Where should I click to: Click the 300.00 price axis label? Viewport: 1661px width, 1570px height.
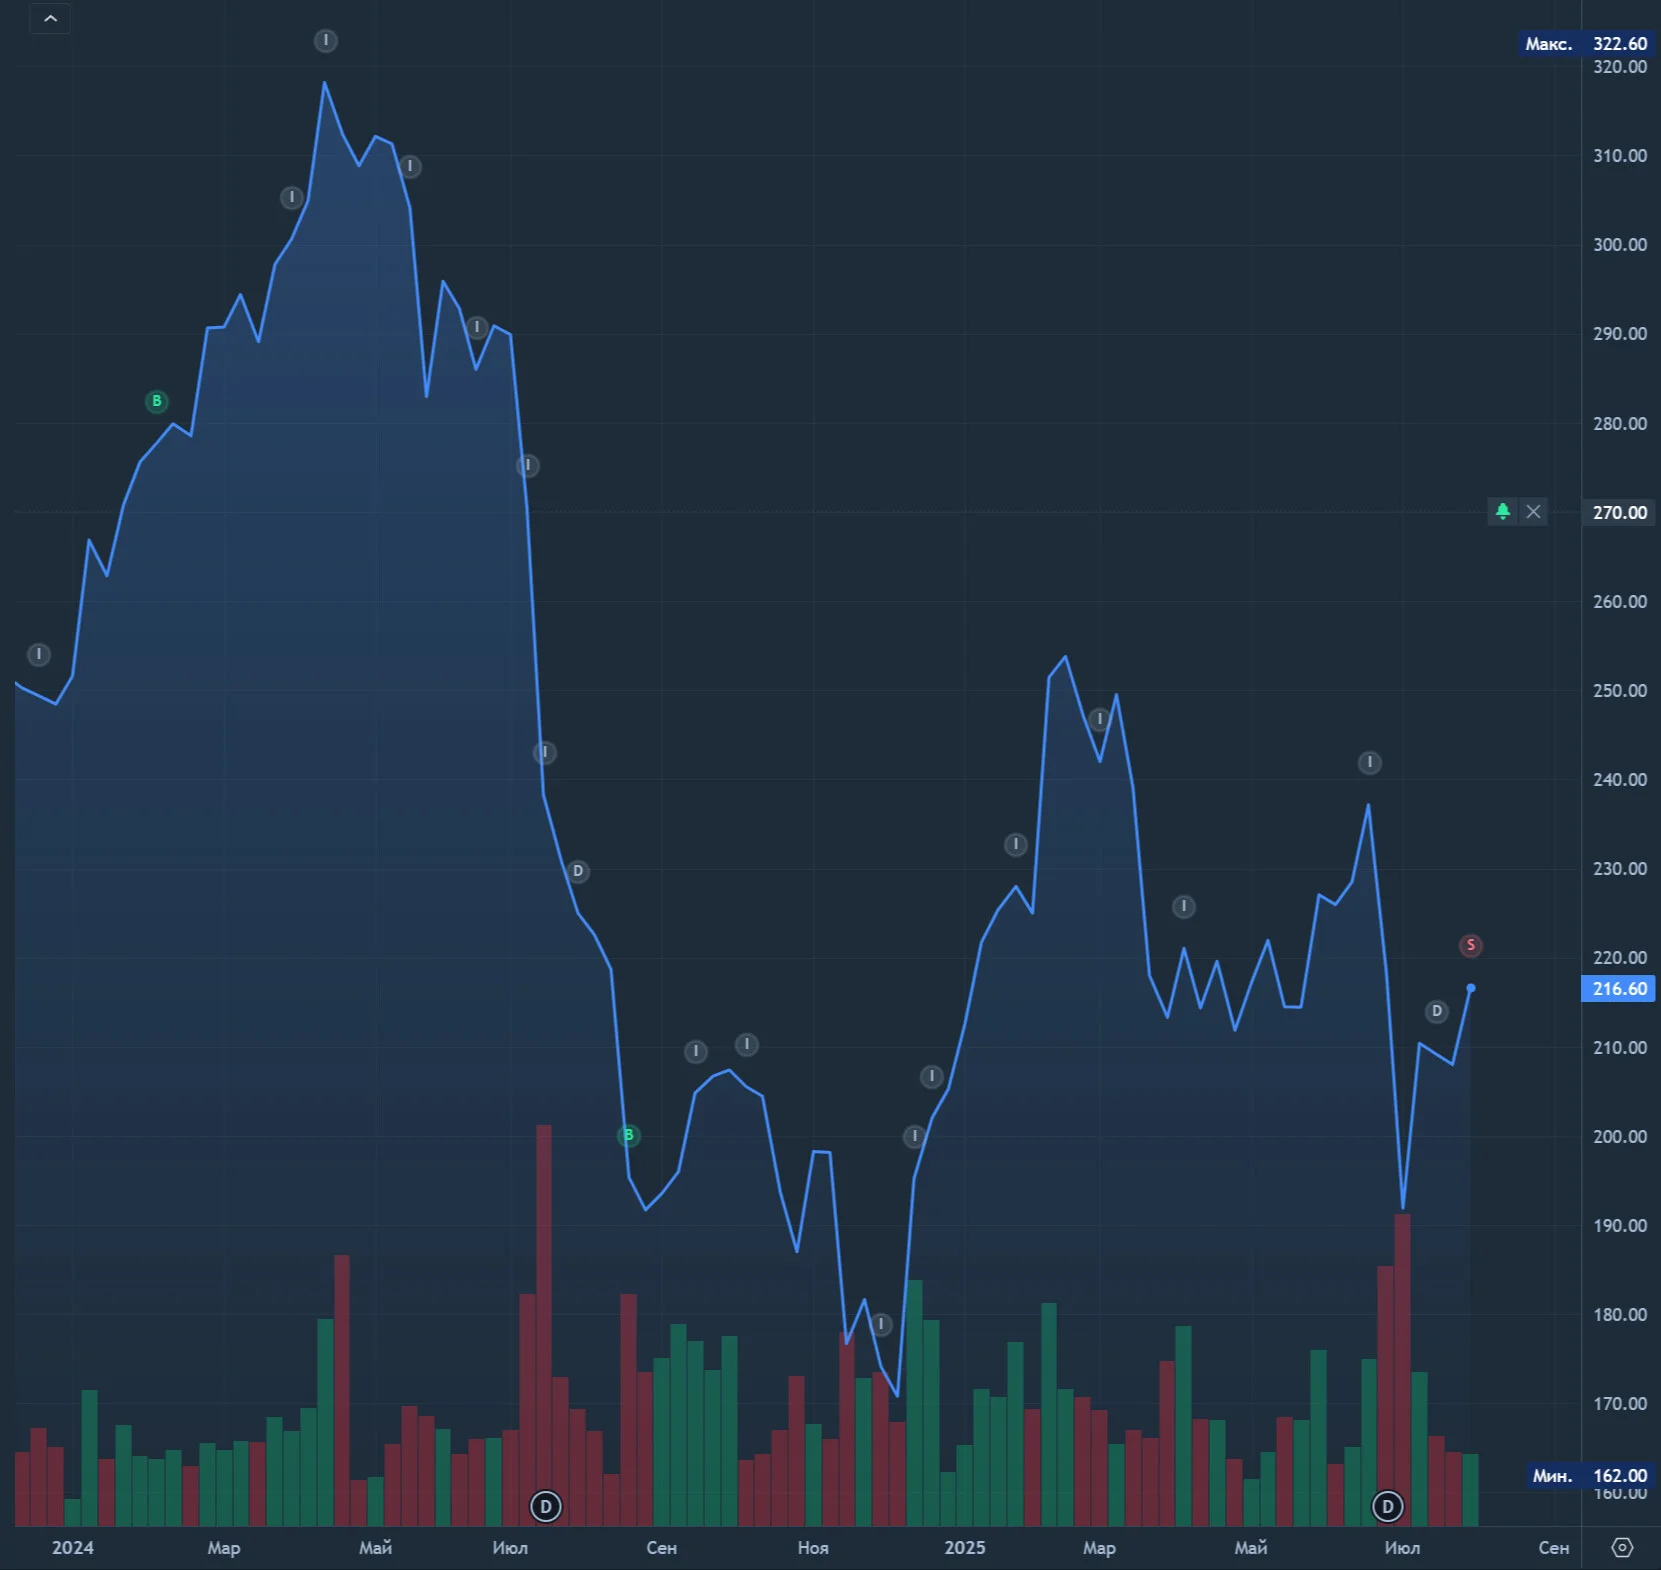(x=1620, y=245)
